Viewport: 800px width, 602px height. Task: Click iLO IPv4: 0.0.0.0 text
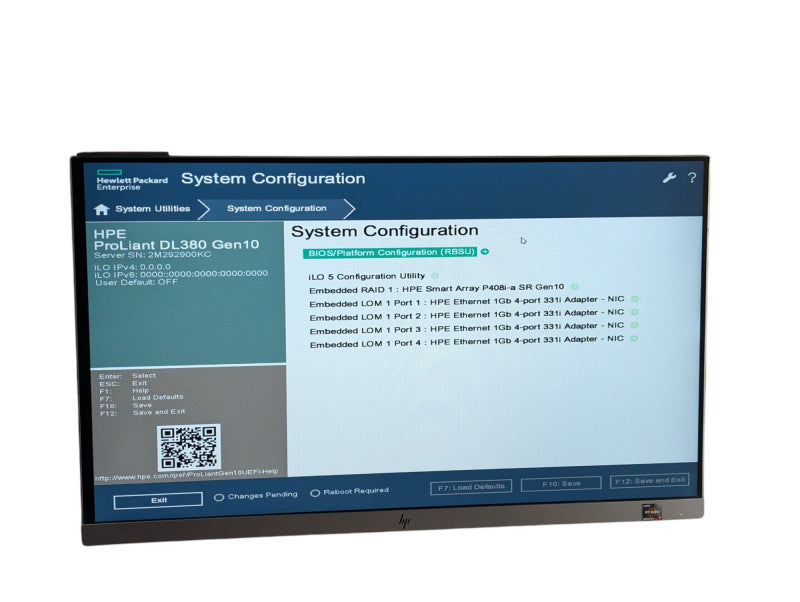133,267
